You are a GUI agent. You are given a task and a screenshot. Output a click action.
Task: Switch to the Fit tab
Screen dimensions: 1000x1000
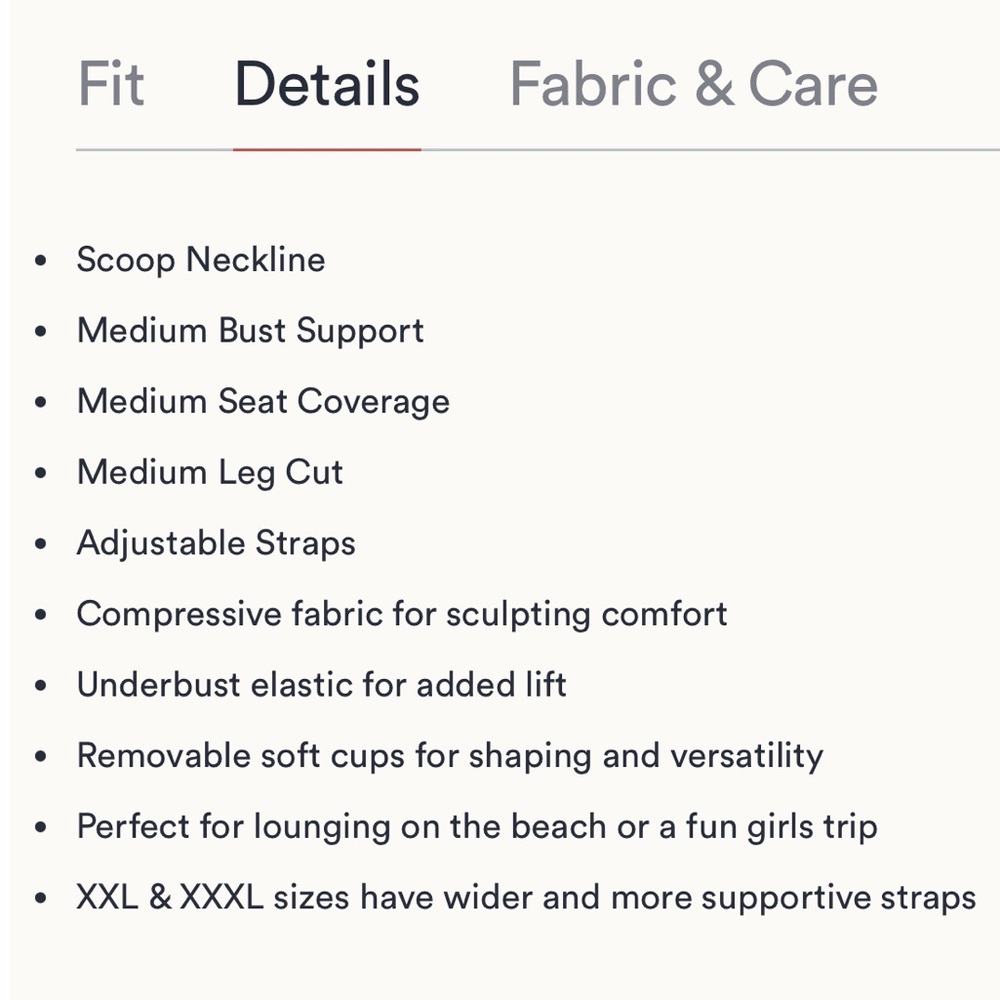[111, 84]
